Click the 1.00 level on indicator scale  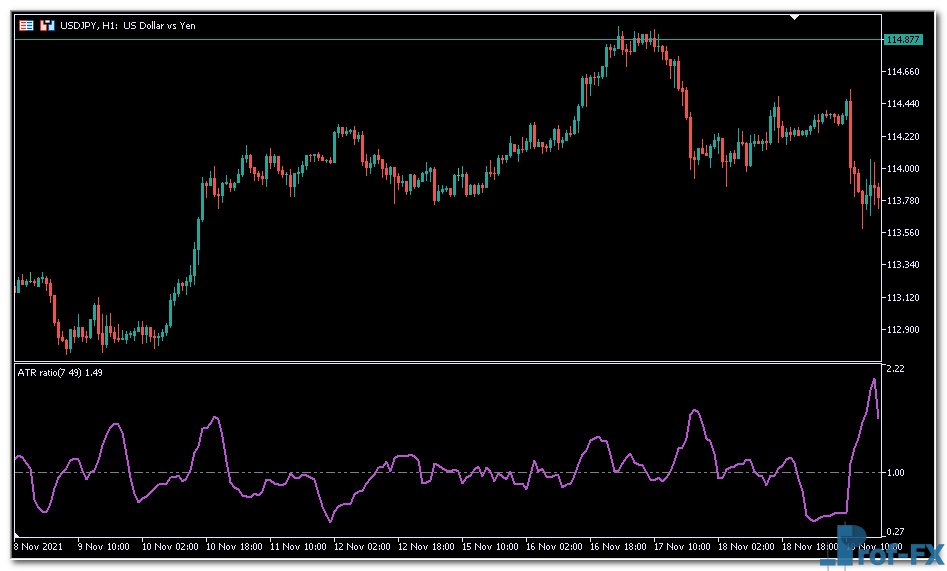tap(895, 473)
